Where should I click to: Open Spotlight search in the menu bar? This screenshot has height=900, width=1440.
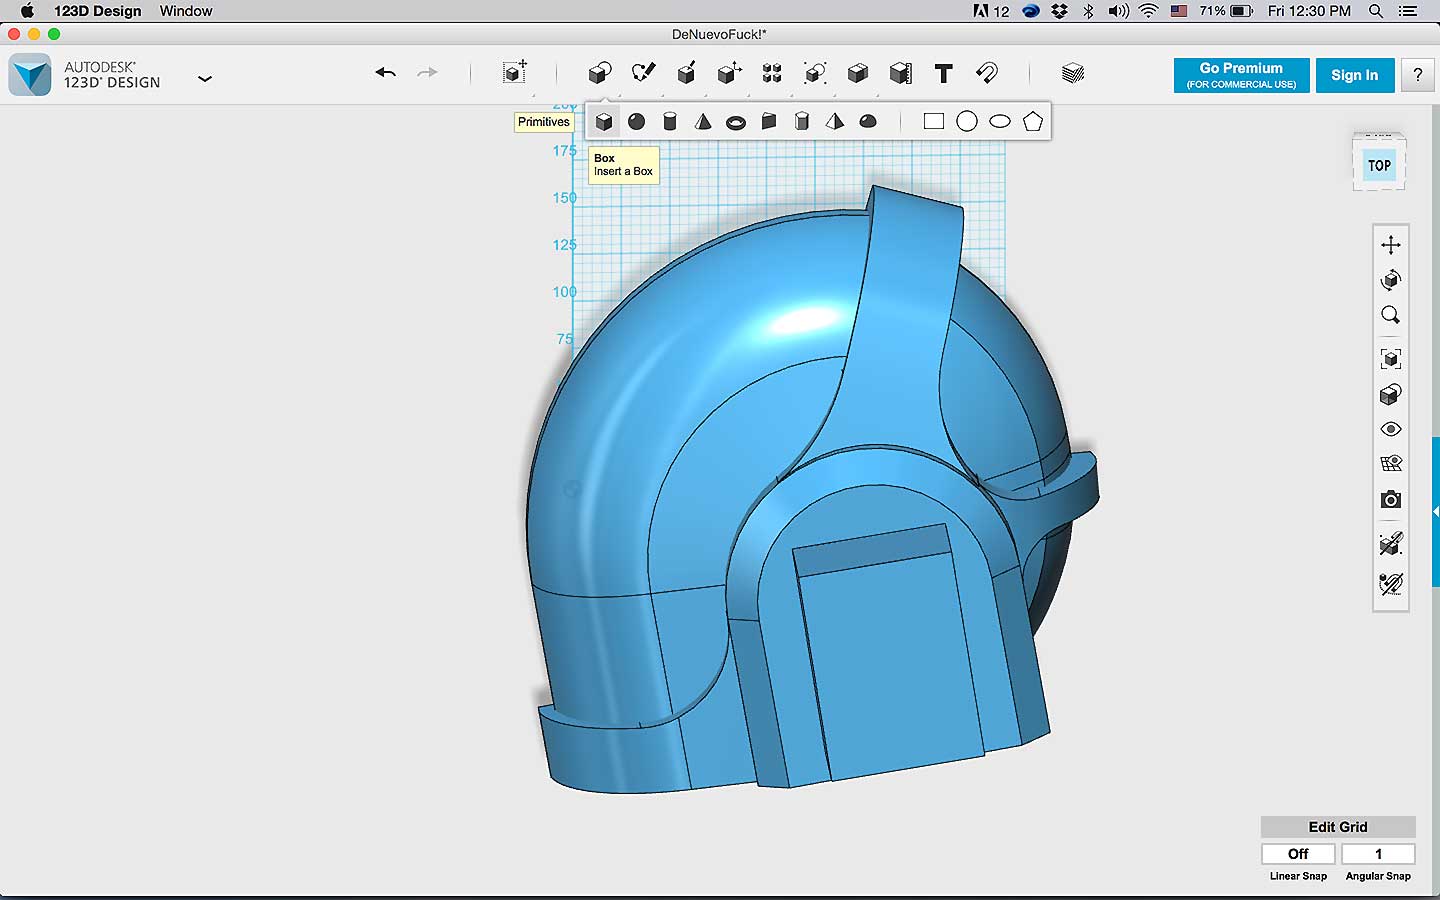click(1376, 11)
